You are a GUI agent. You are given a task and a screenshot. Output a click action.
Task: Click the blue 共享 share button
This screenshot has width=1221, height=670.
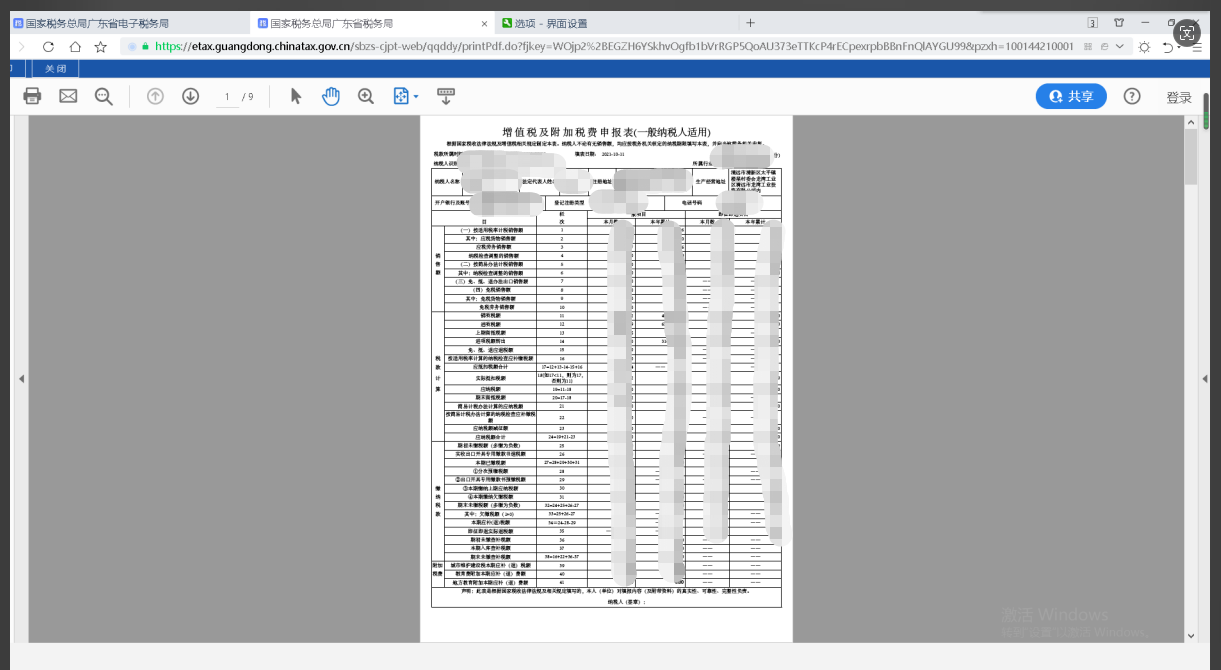(x=1071, y=96)
